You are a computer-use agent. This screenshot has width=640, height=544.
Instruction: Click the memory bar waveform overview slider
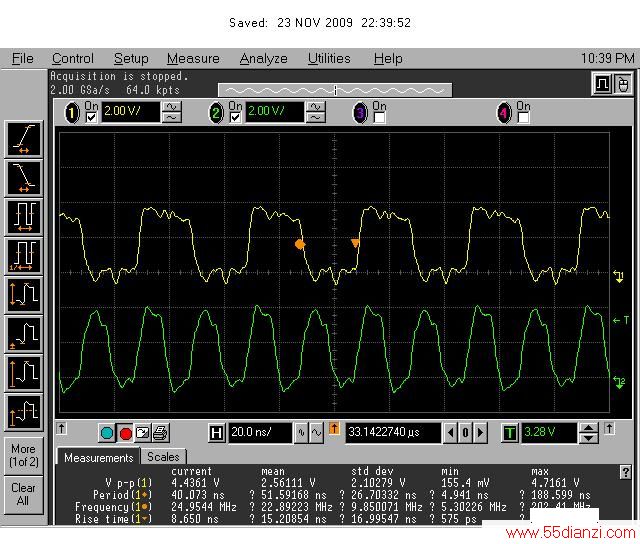click(x=335, y=90)
